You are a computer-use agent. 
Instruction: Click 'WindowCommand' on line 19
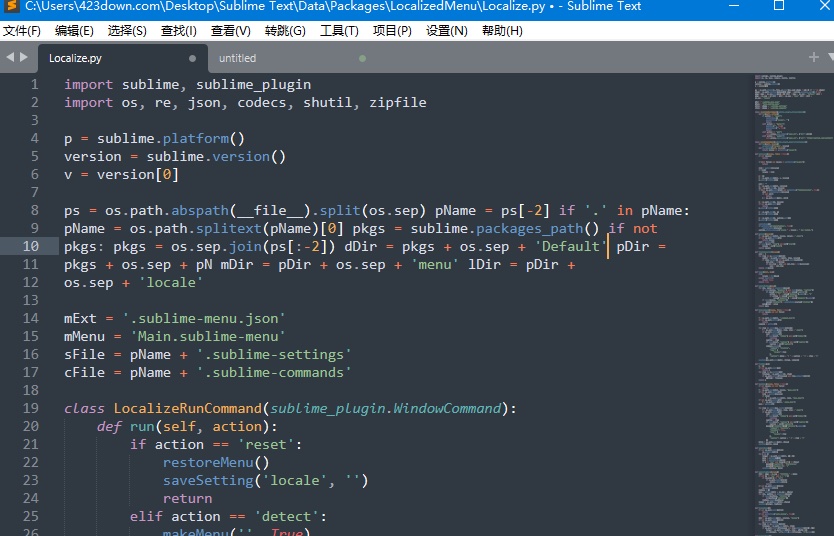point(447,408)
